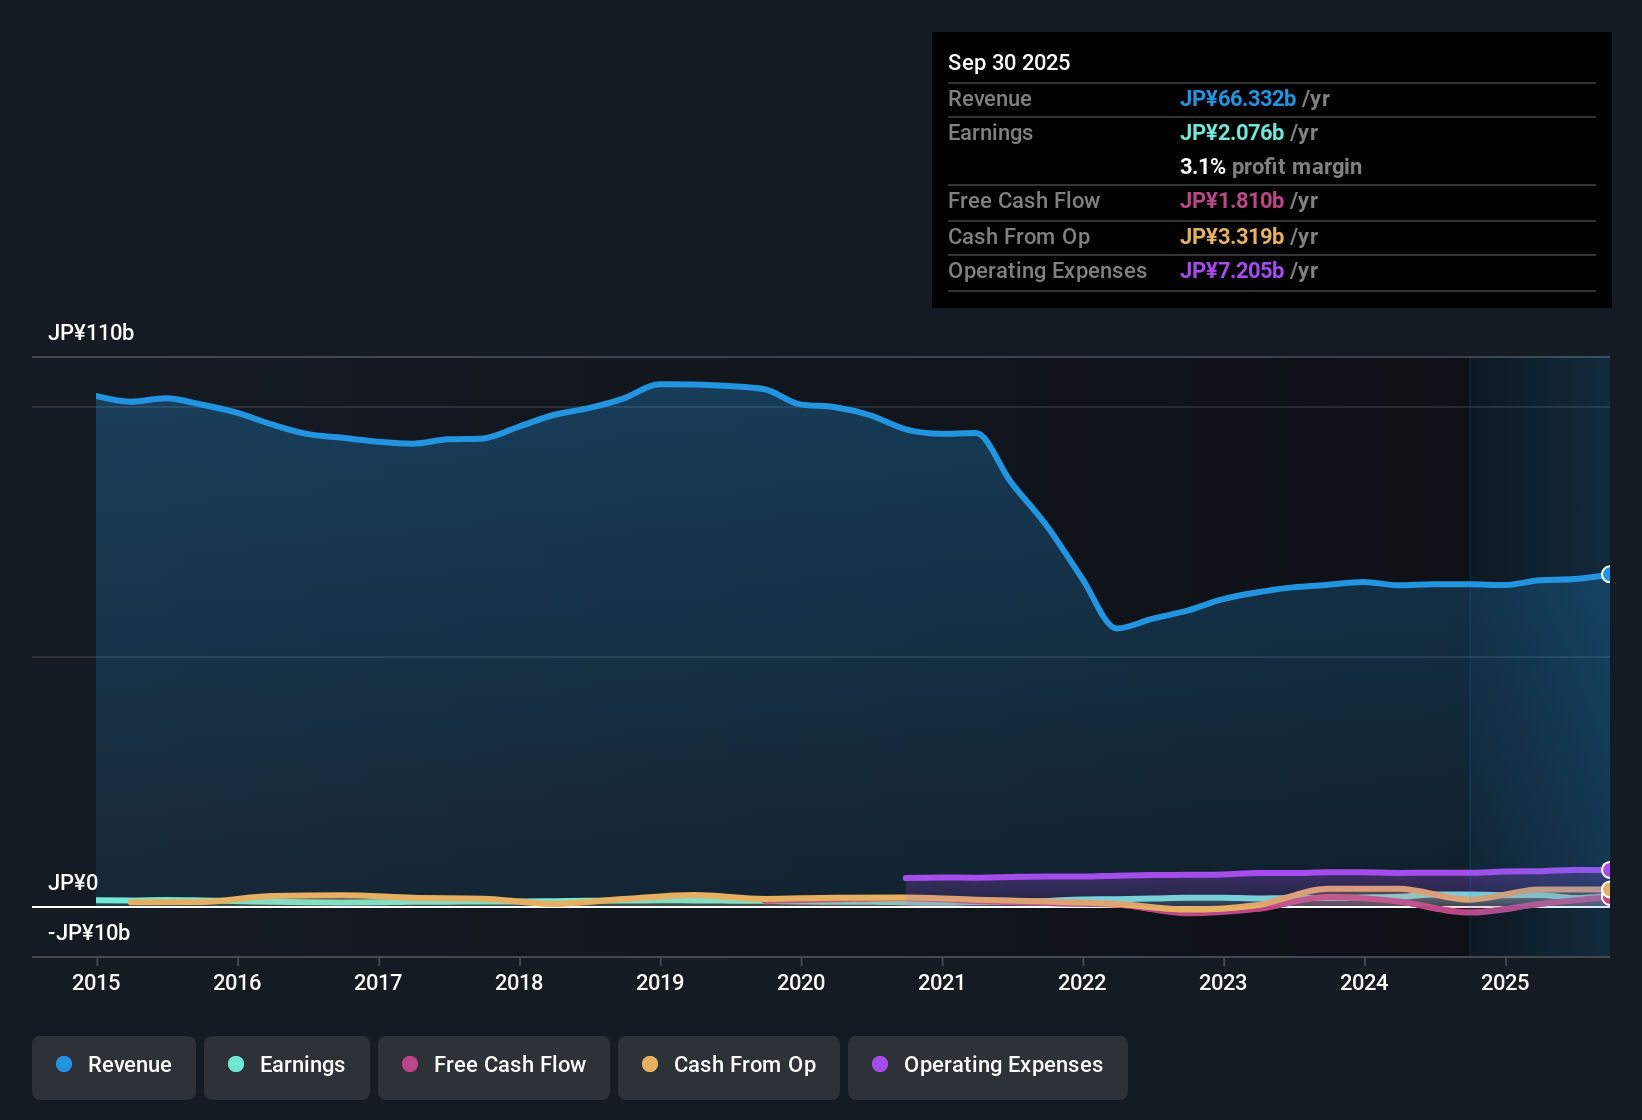This screenshot has height=1120, width=1642.
Task: Select the 2020 year label on the axis
Action: pyautogui.click(x=801, y=983)
